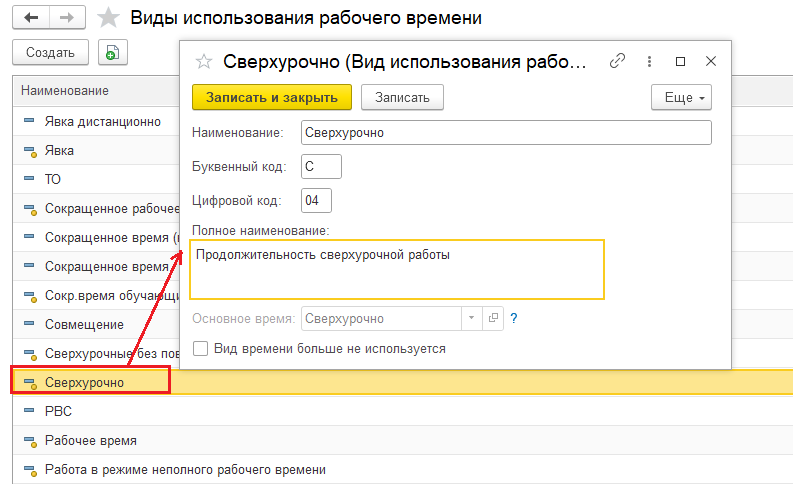Toggle 'Вид времени больше не используется' checkbox
Image resolution: width=793 pixels, height=484 pixels.
[x=201, y=349]
